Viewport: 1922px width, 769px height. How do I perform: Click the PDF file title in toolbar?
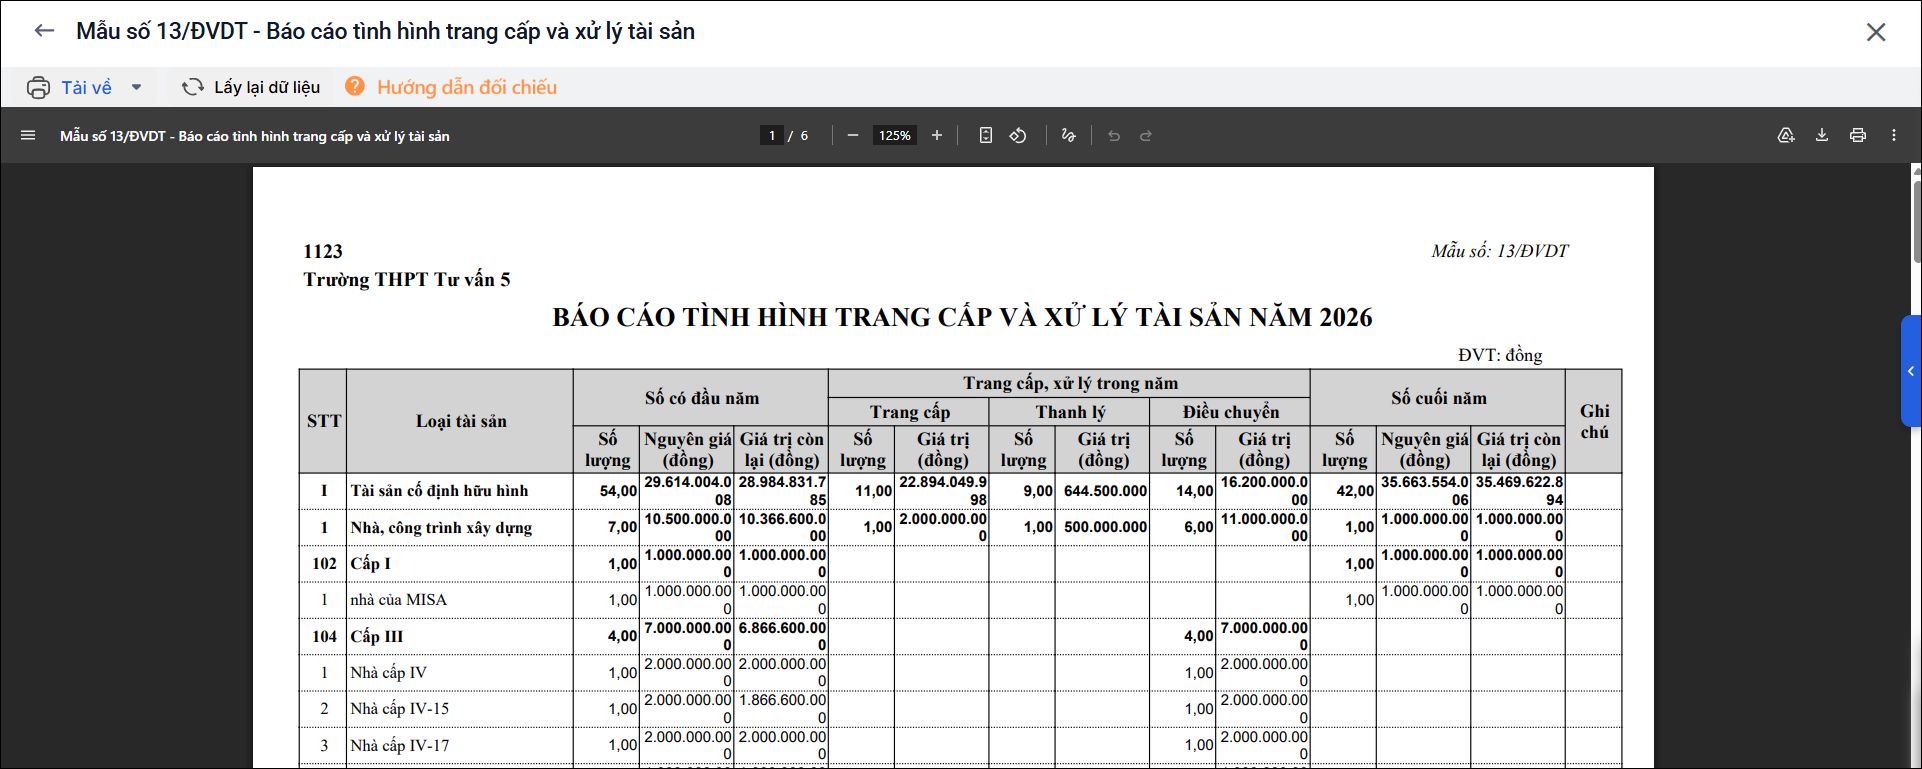(255, 136)
